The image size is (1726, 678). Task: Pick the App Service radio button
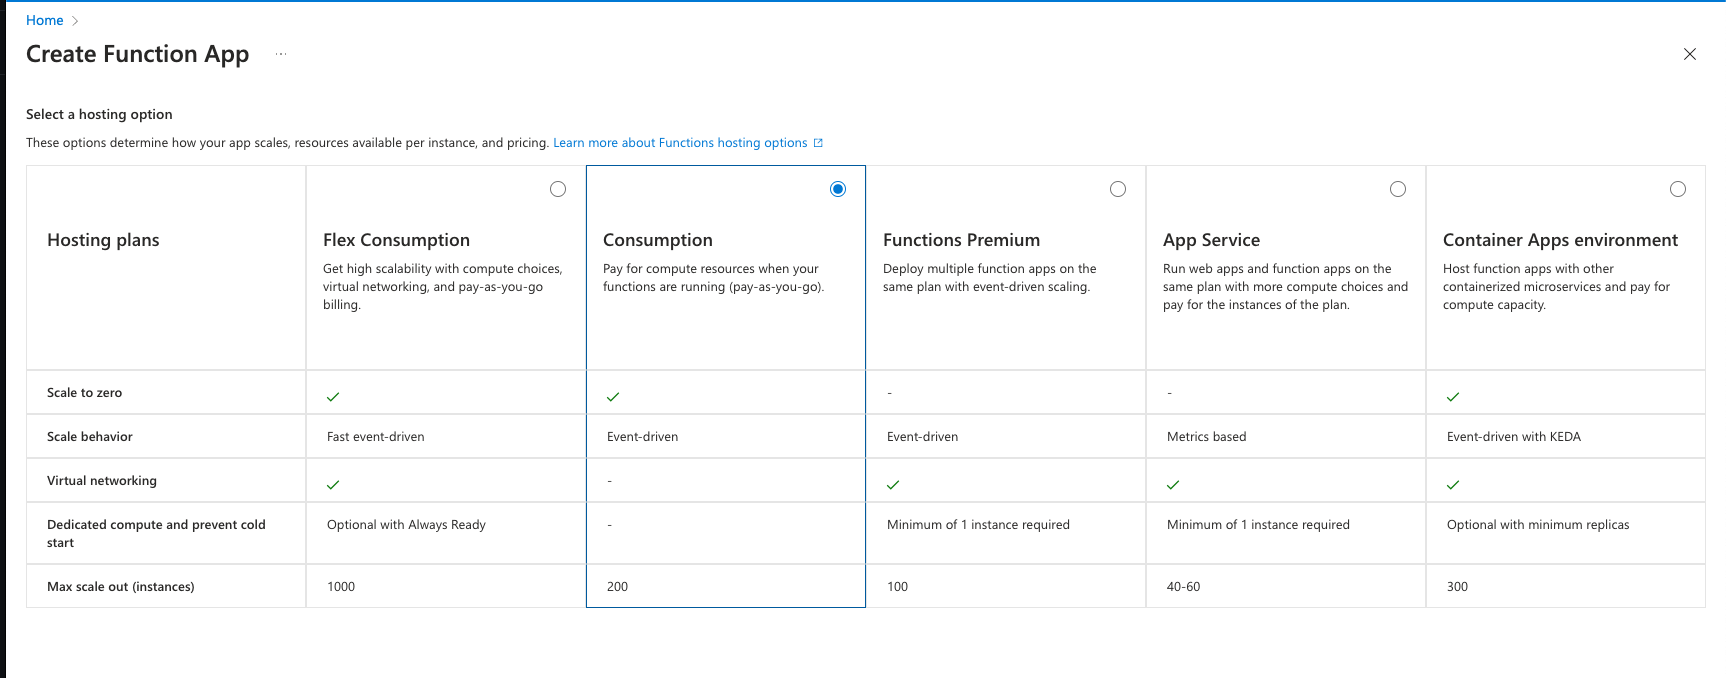click(1398, 189)
